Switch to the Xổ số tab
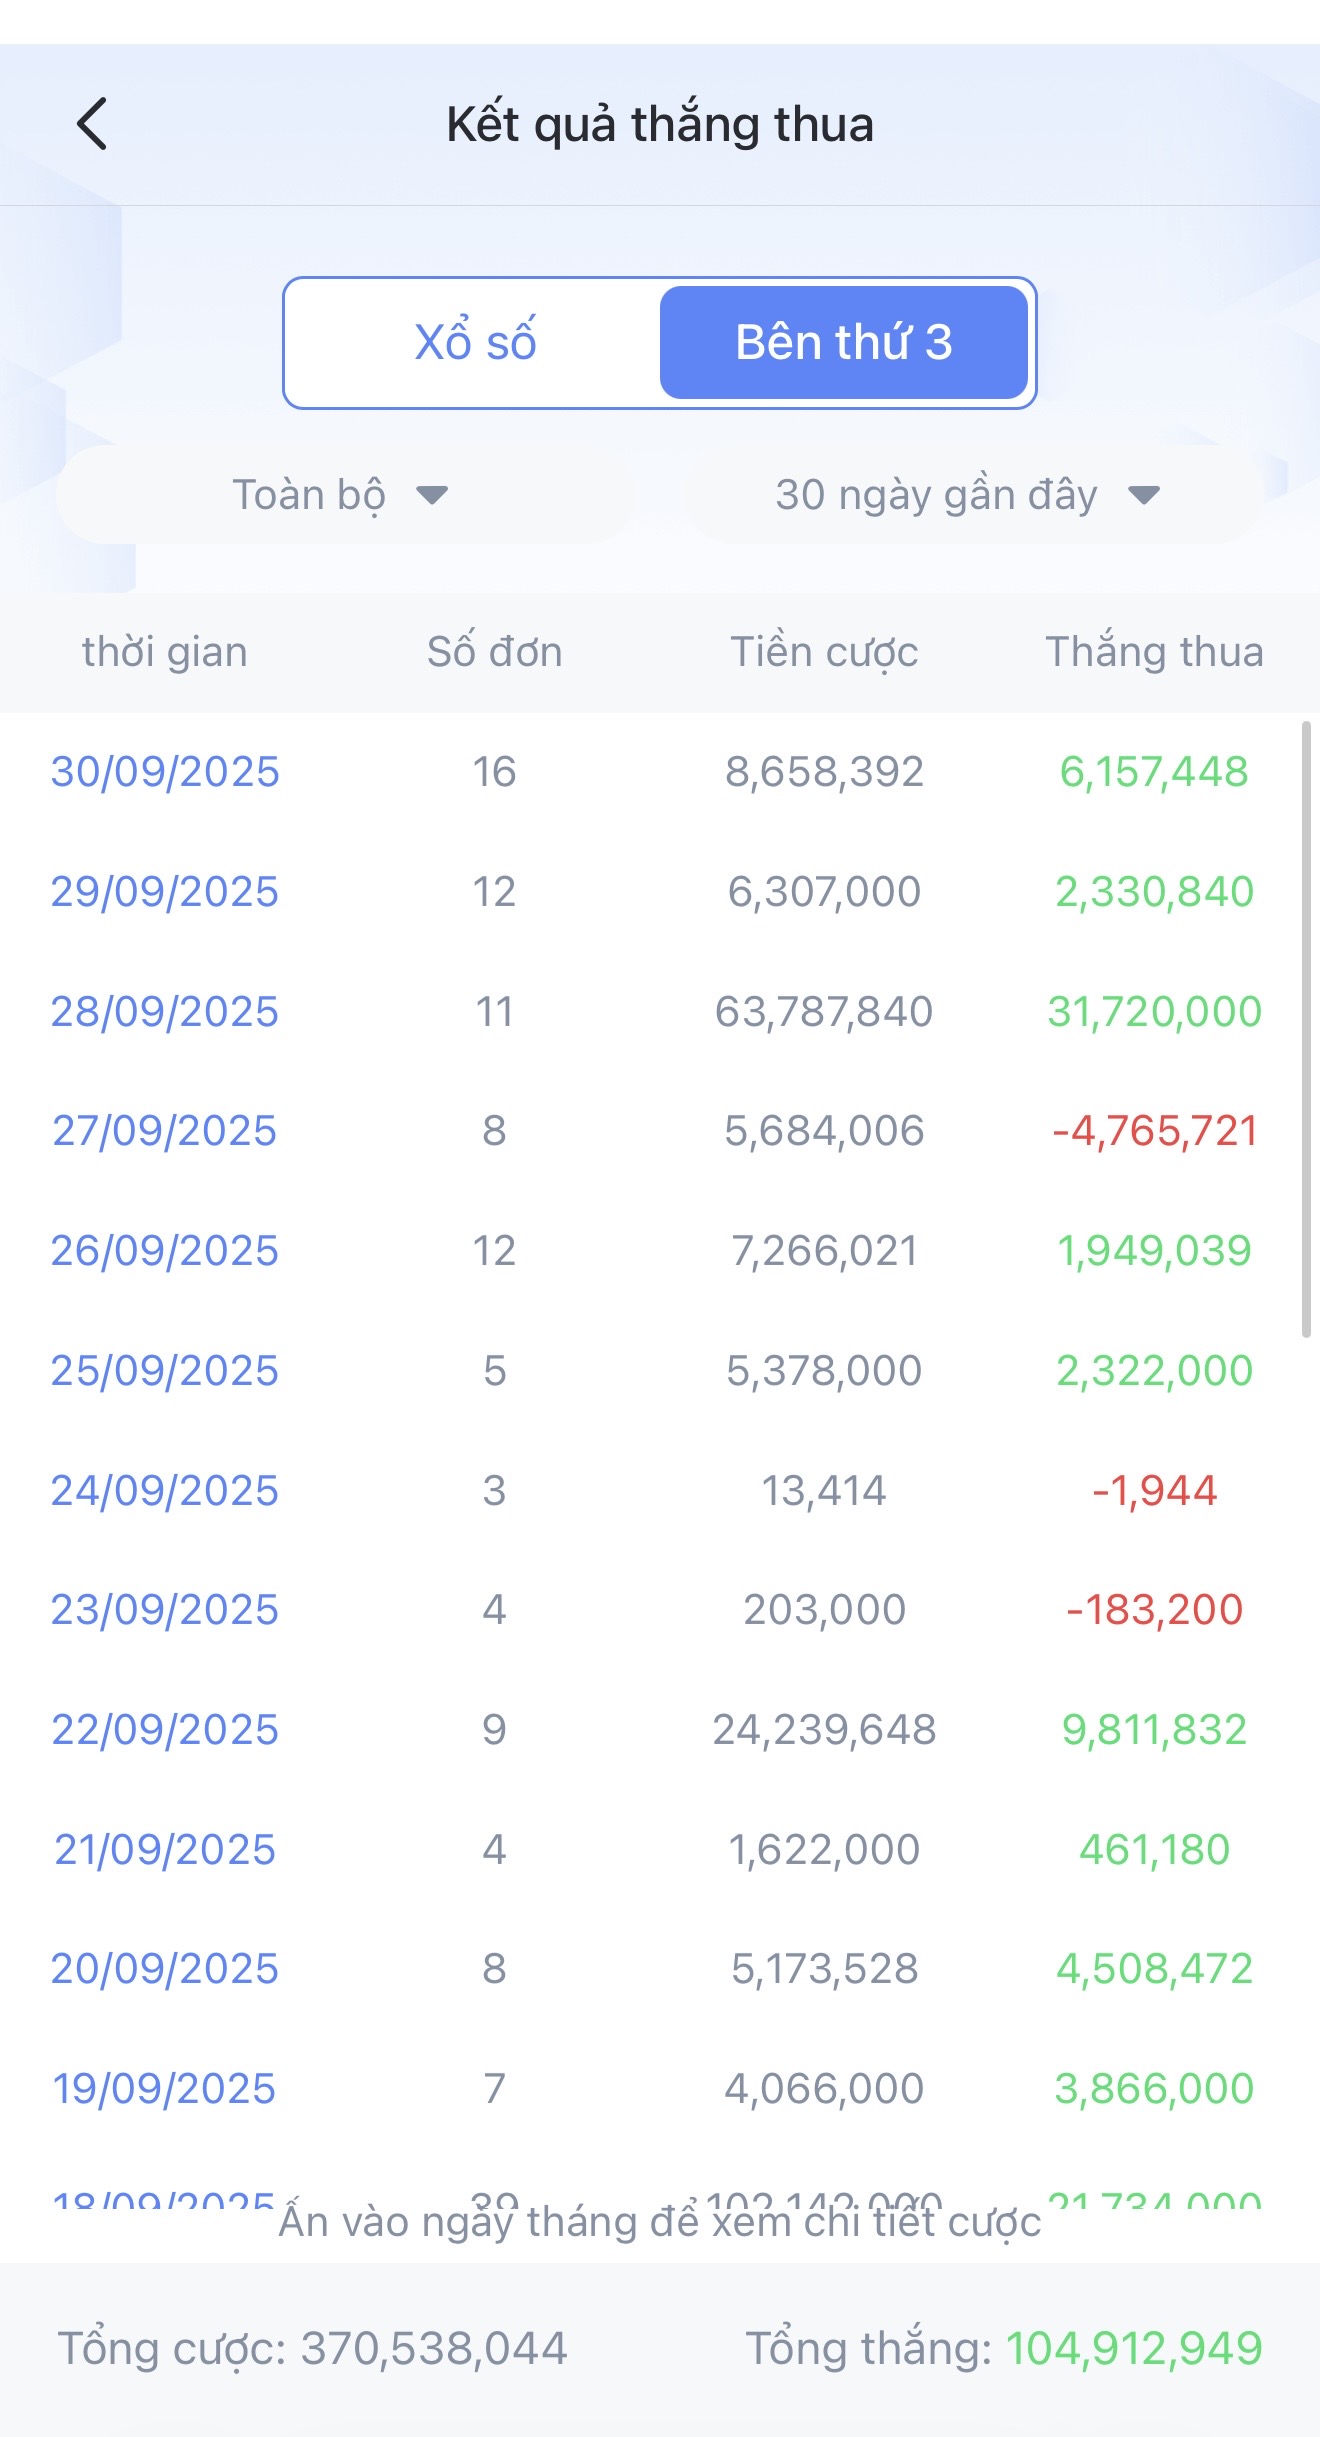The width and height of the screenshot is (1320, 2437). [x=475, y=342]
